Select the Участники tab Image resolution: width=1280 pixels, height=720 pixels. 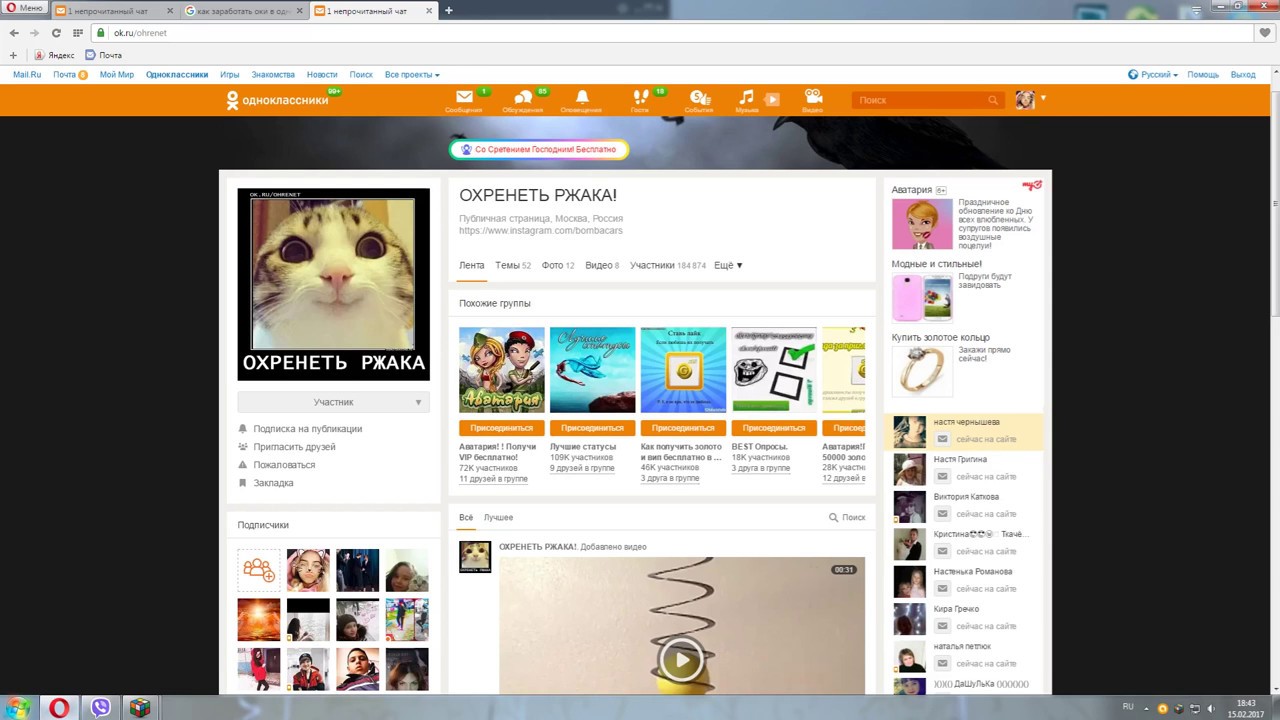tap(667, 265)
